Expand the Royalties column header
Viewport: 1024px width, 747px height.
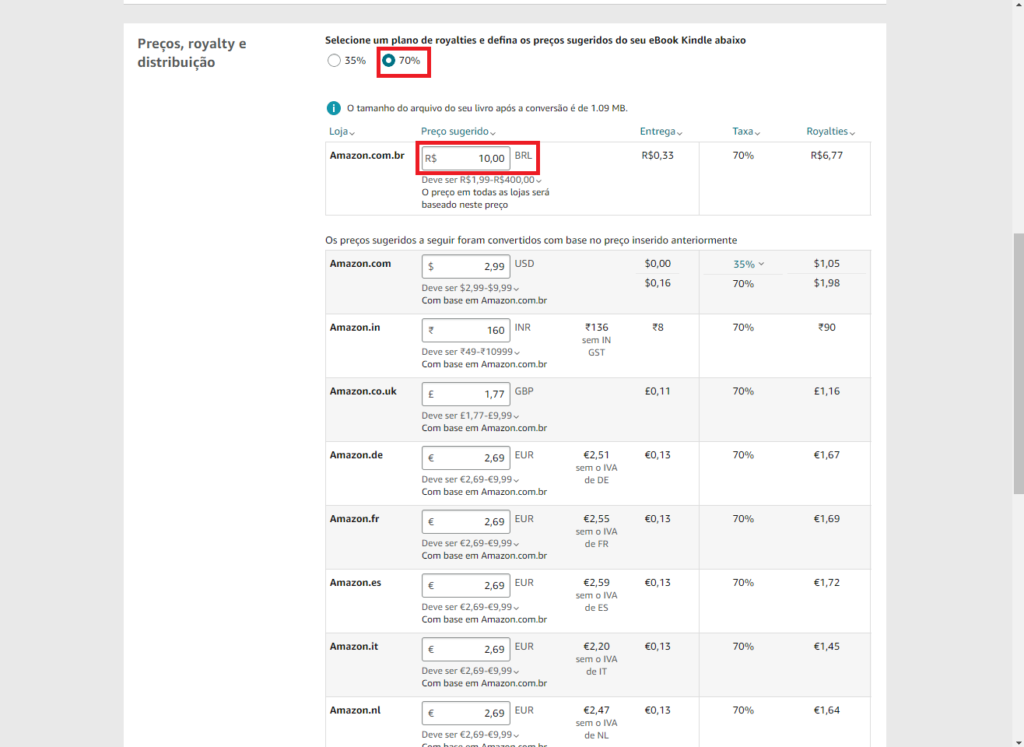pyautogui.click(x=830, y=132)
